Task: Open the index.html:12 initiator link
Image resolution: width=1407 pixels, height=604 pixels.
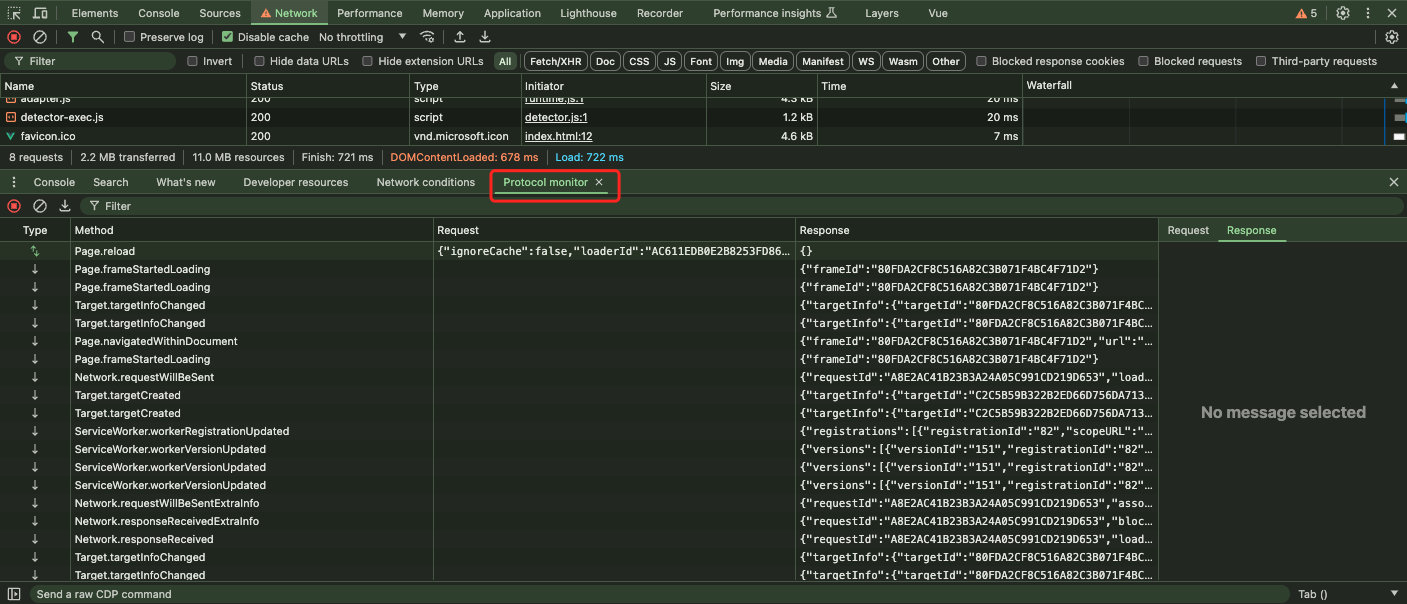Action: point(559,136)
